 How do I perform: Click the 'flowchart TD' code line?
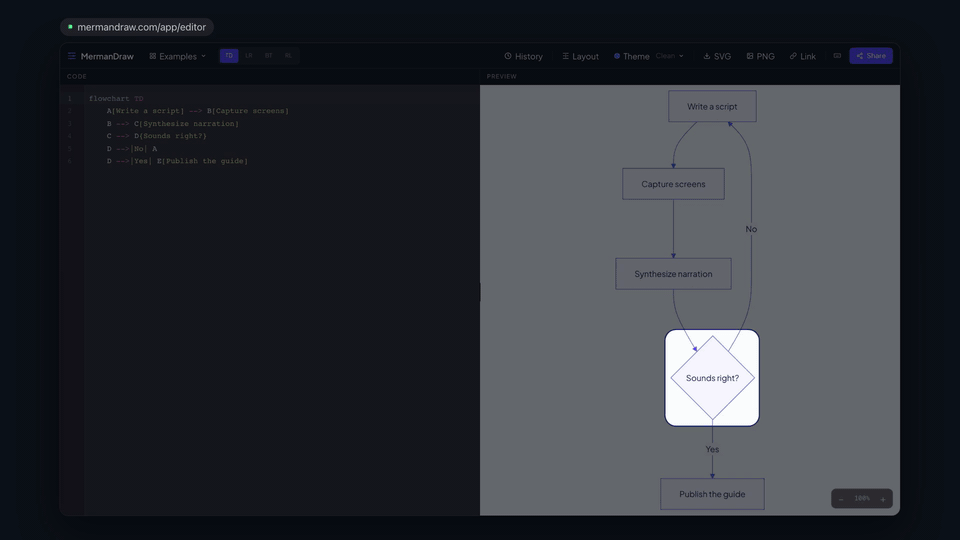[116, 99]
